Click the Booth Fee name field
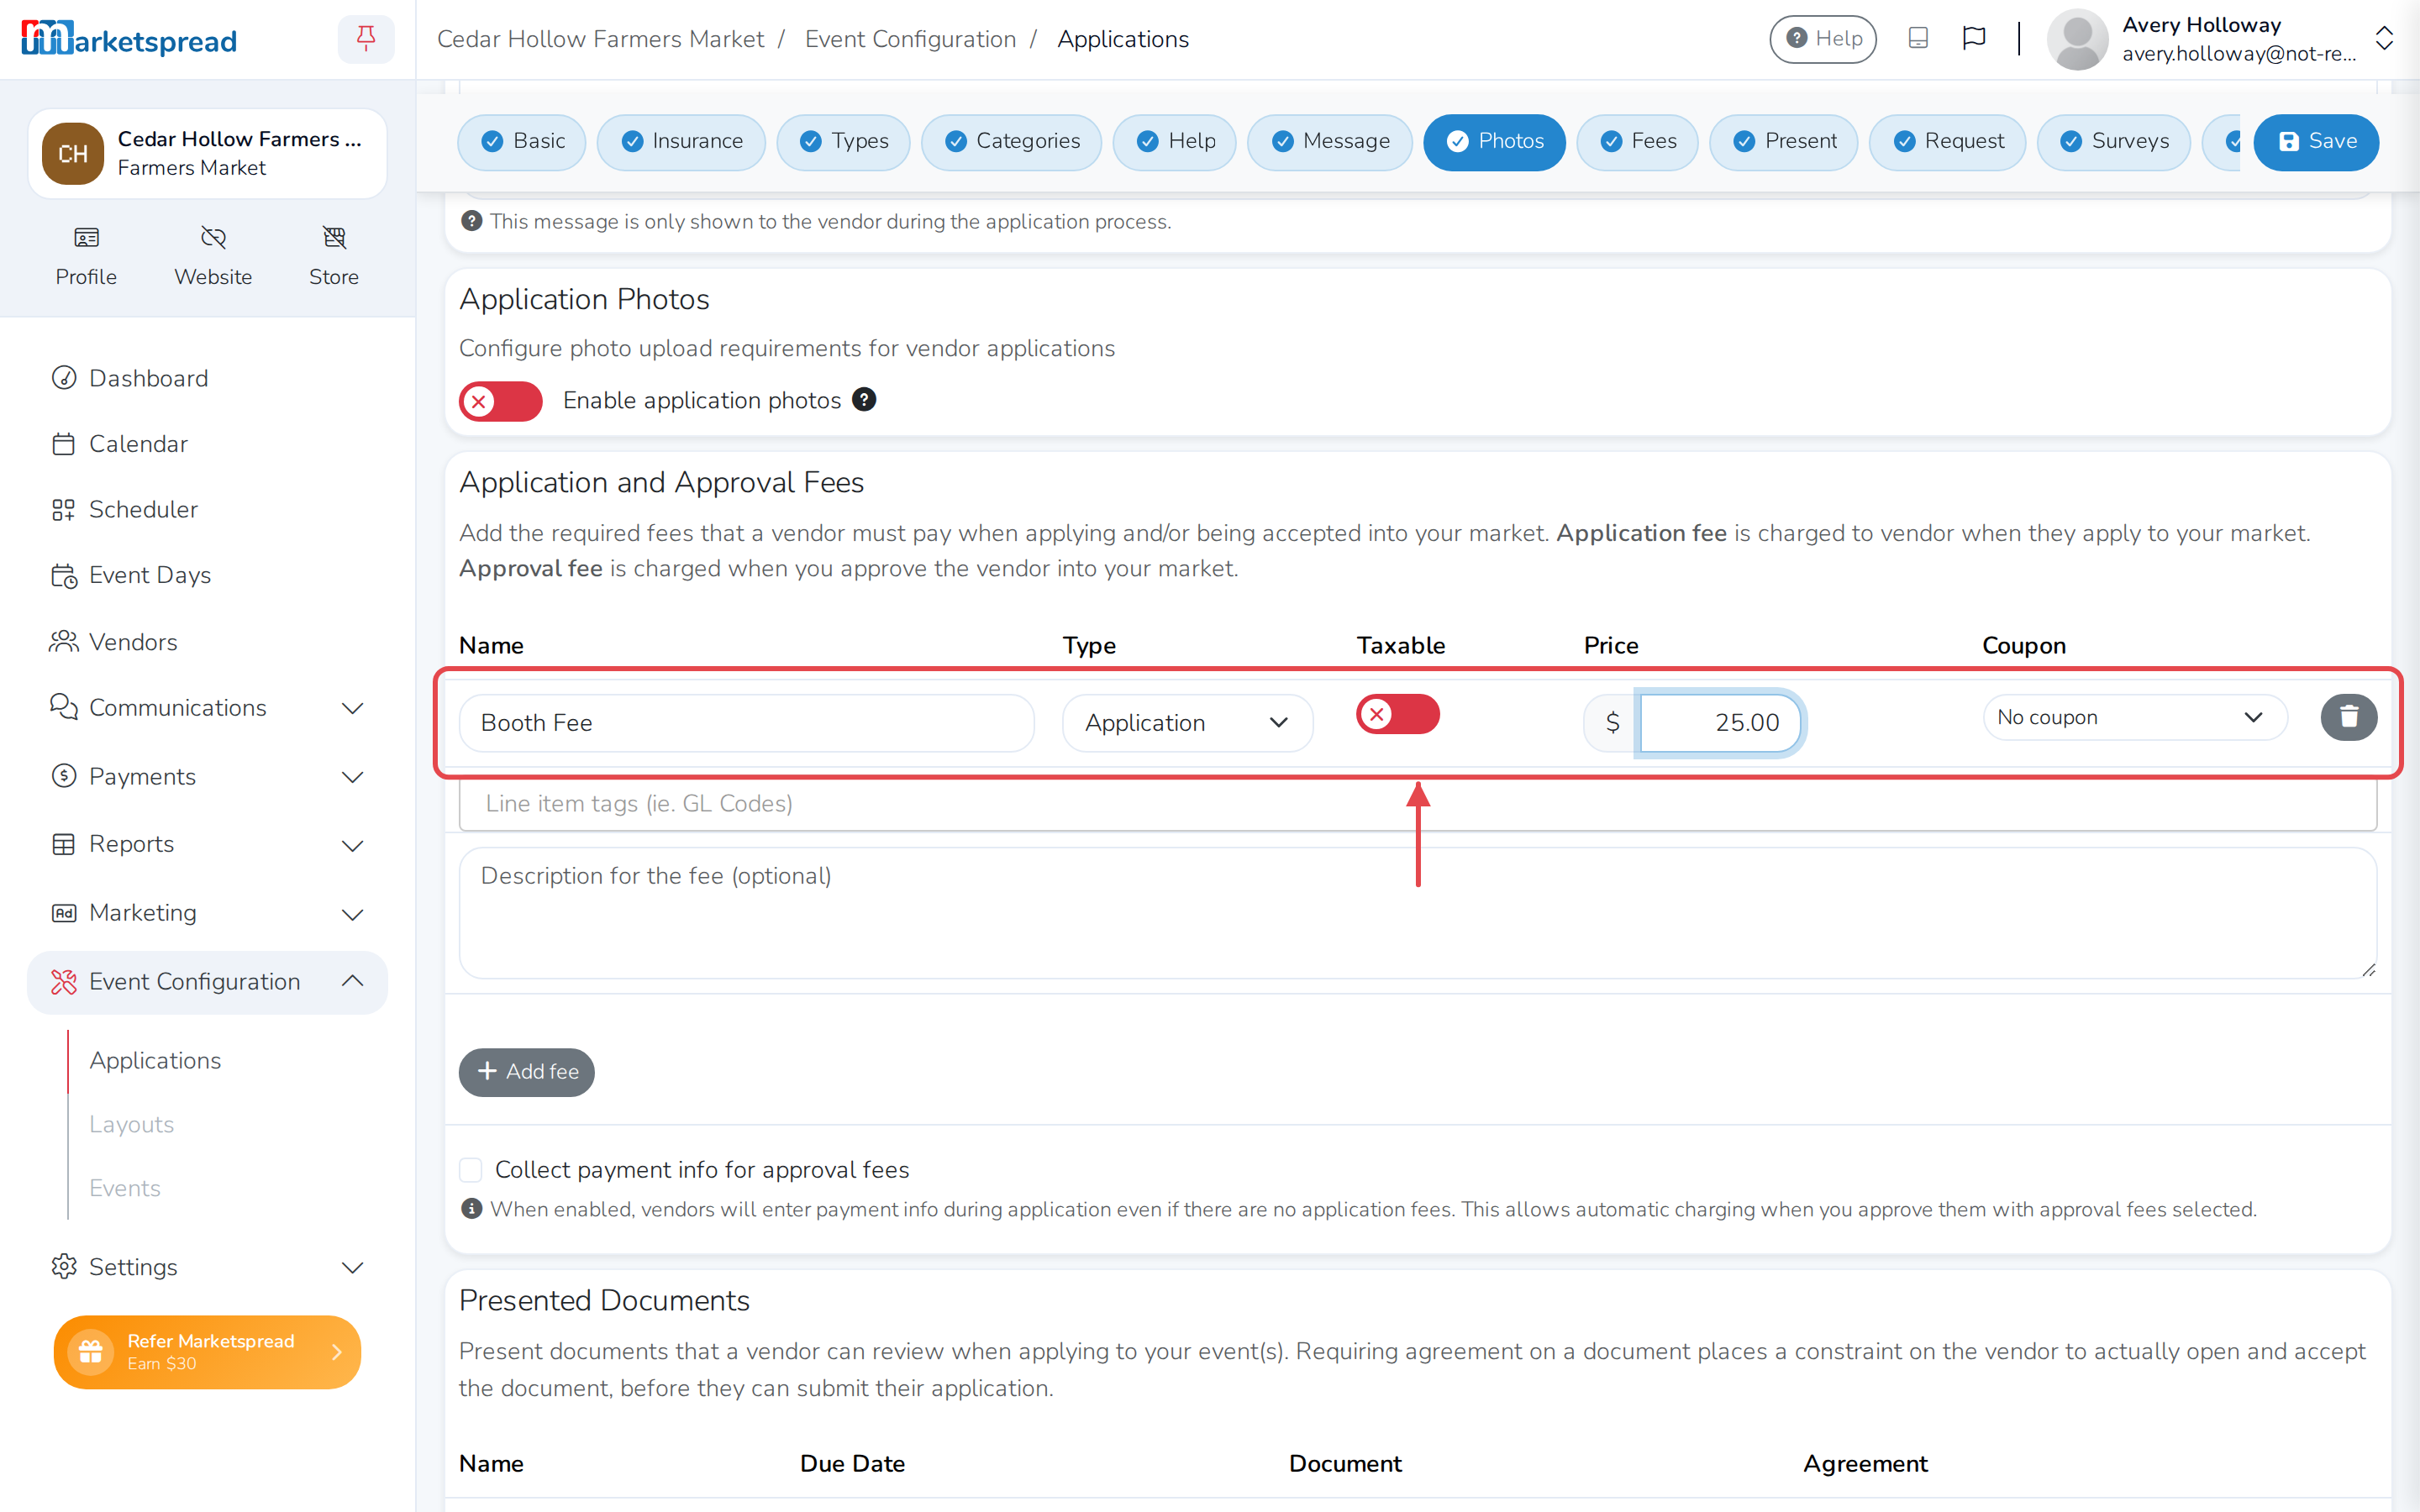 pos(747,722)
